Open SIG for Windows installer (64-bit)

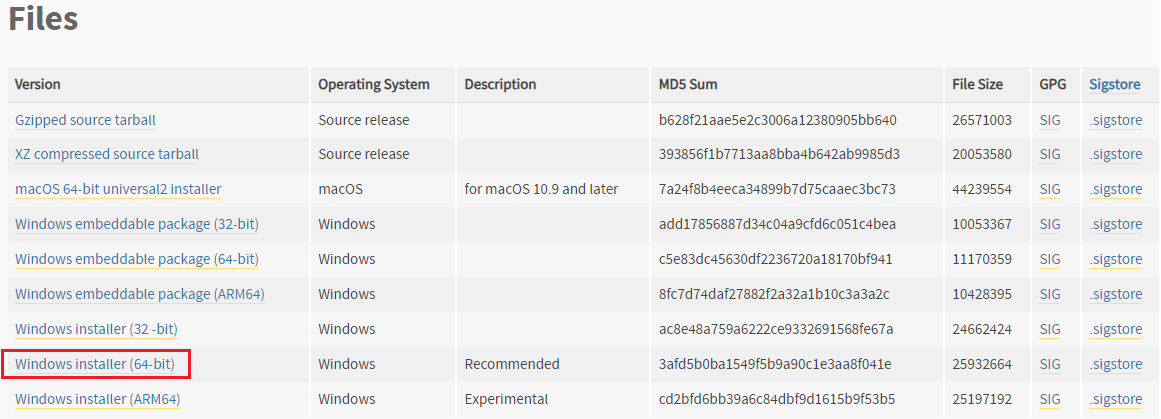tap(1050, 364)
